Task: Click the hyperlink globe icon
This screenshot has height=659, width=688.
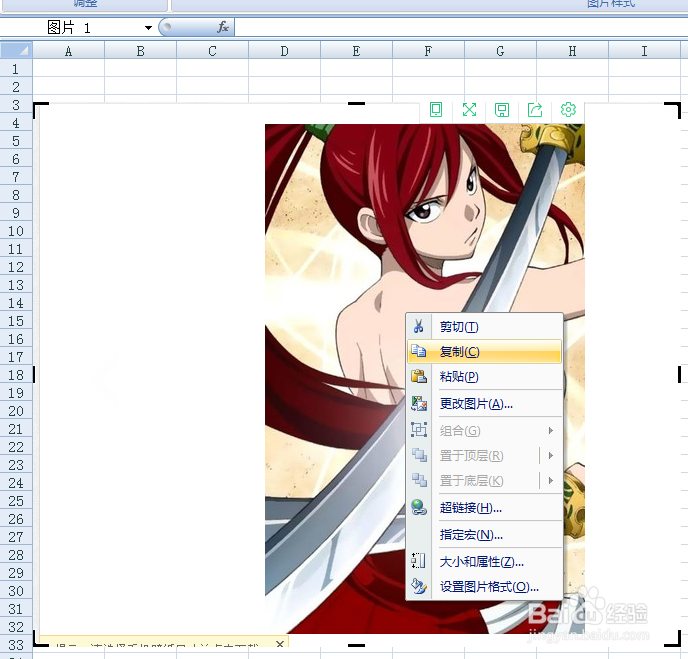Action: click(x=419, y=507)
